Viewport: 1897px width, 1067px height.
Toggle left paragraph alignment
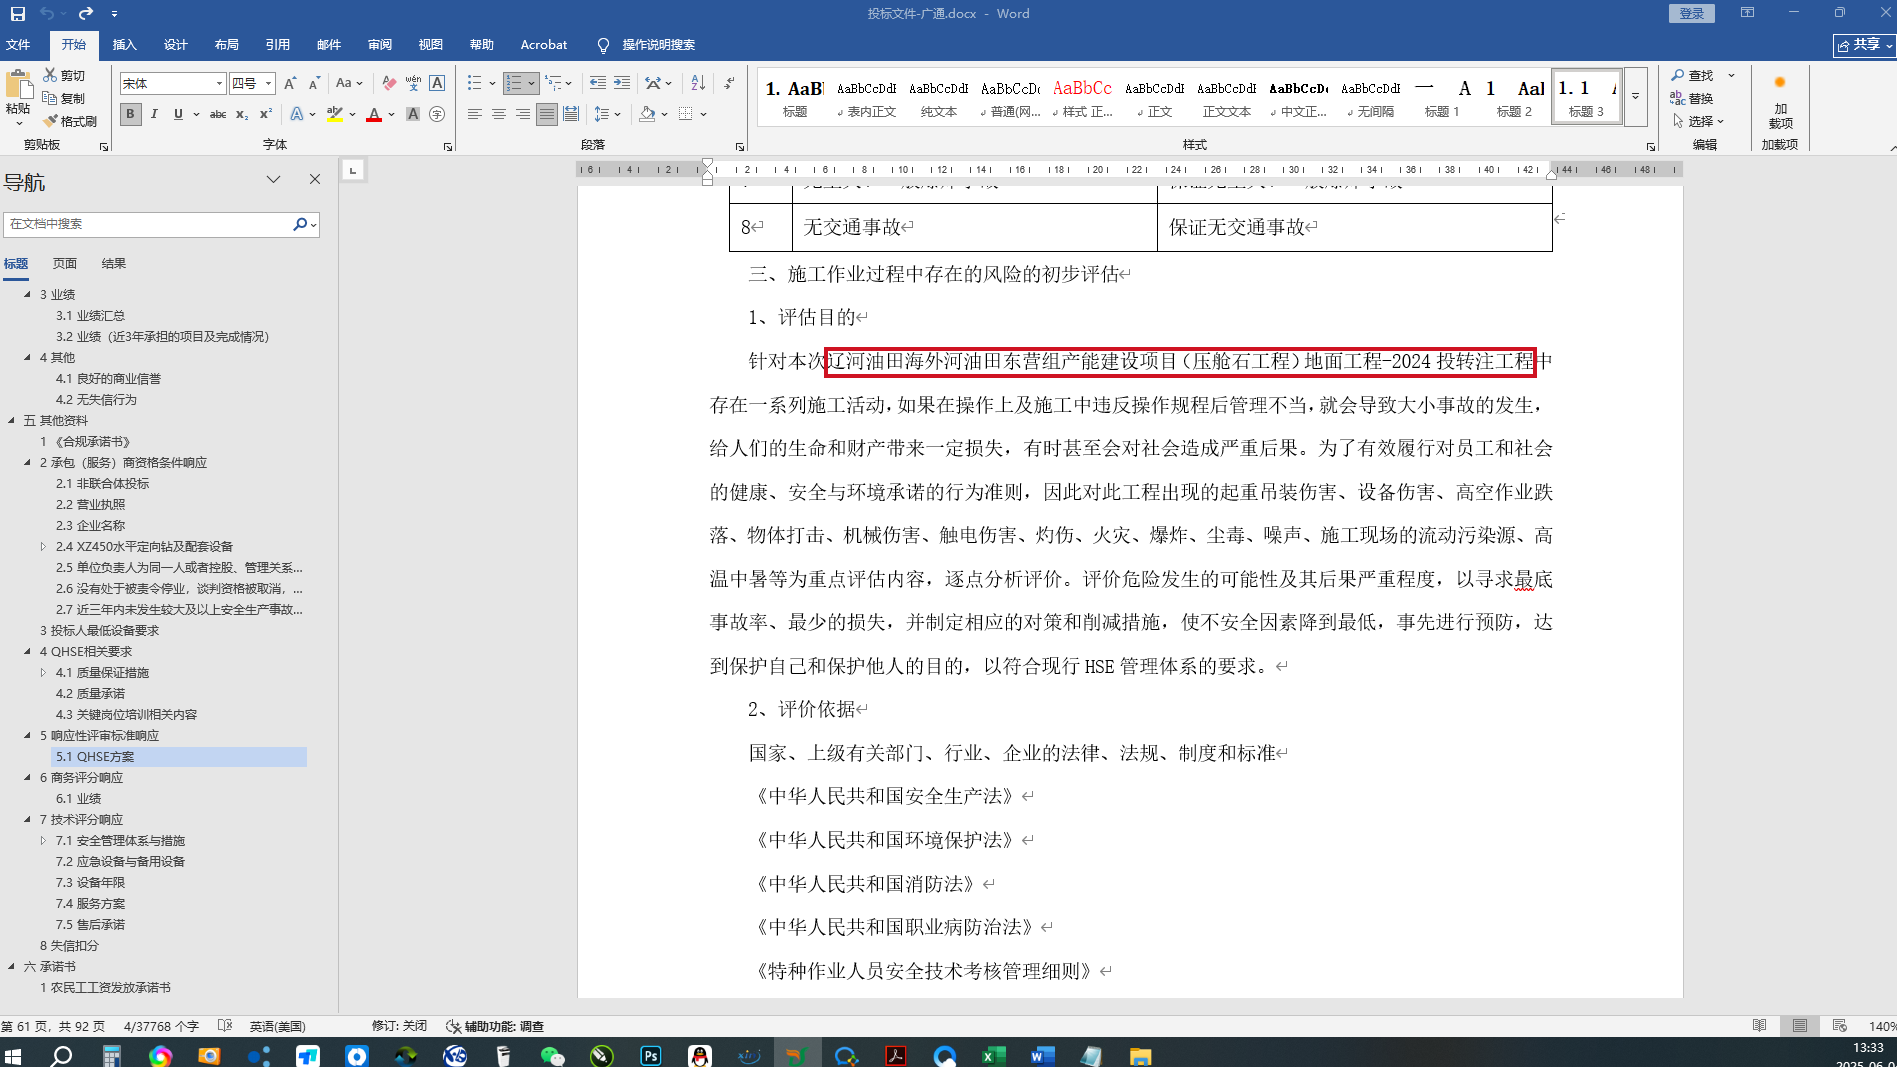(x=475, y=115)
